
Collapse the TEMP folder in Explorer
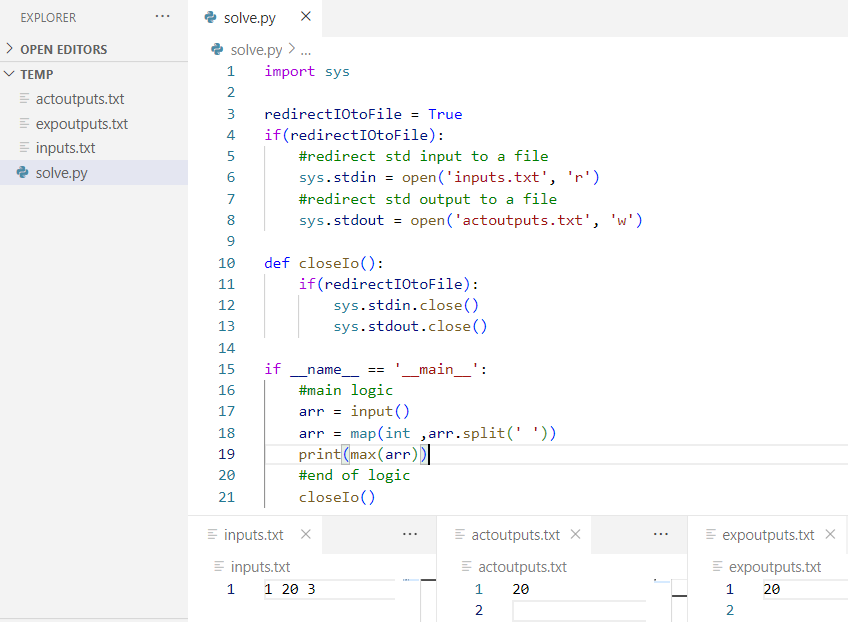(x=8, y=74)
